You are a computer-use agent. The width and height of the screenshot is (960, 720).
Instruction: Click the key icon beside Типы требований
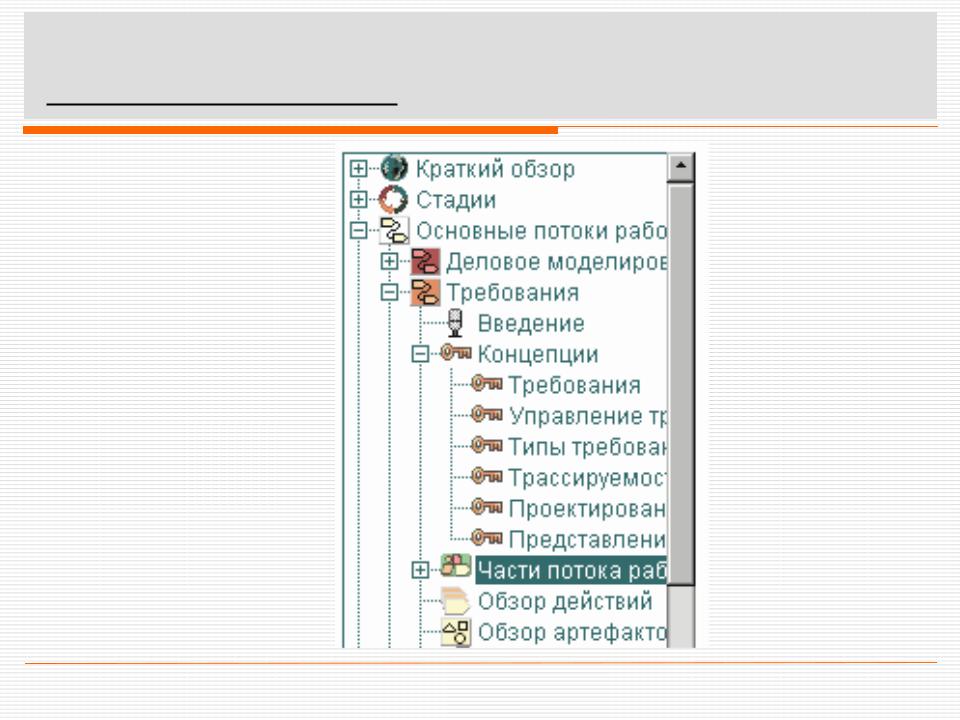pos(487,445)
